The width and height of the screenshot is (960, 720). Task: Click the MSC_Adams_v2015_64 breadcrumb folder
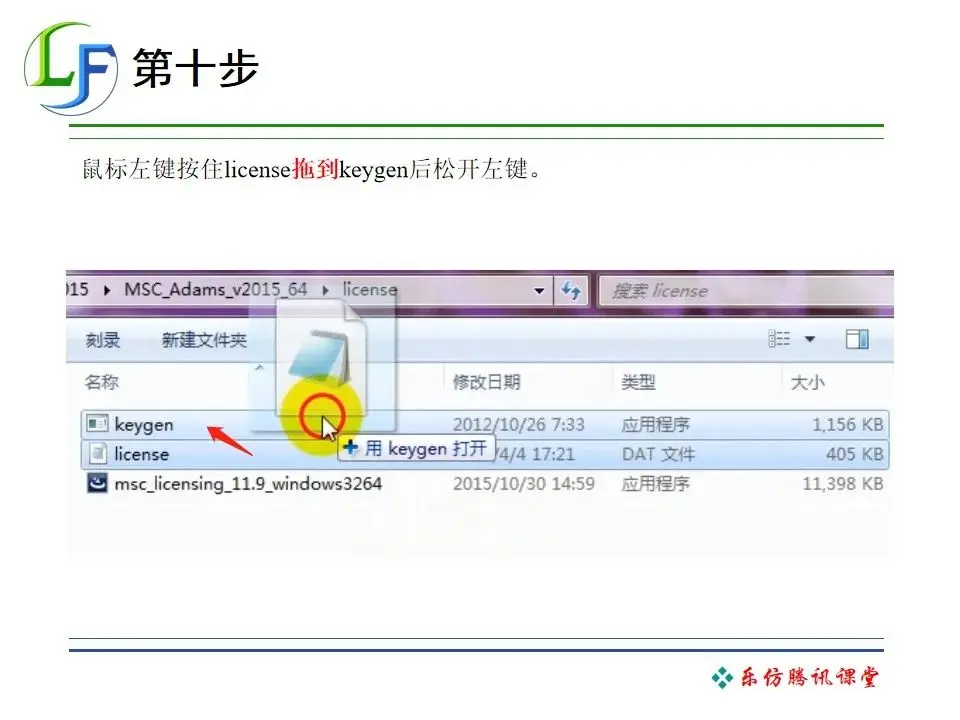216,289
